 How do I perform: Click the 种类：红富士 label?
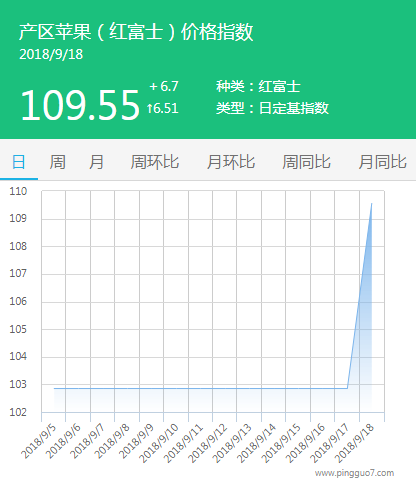click(258, 87)
